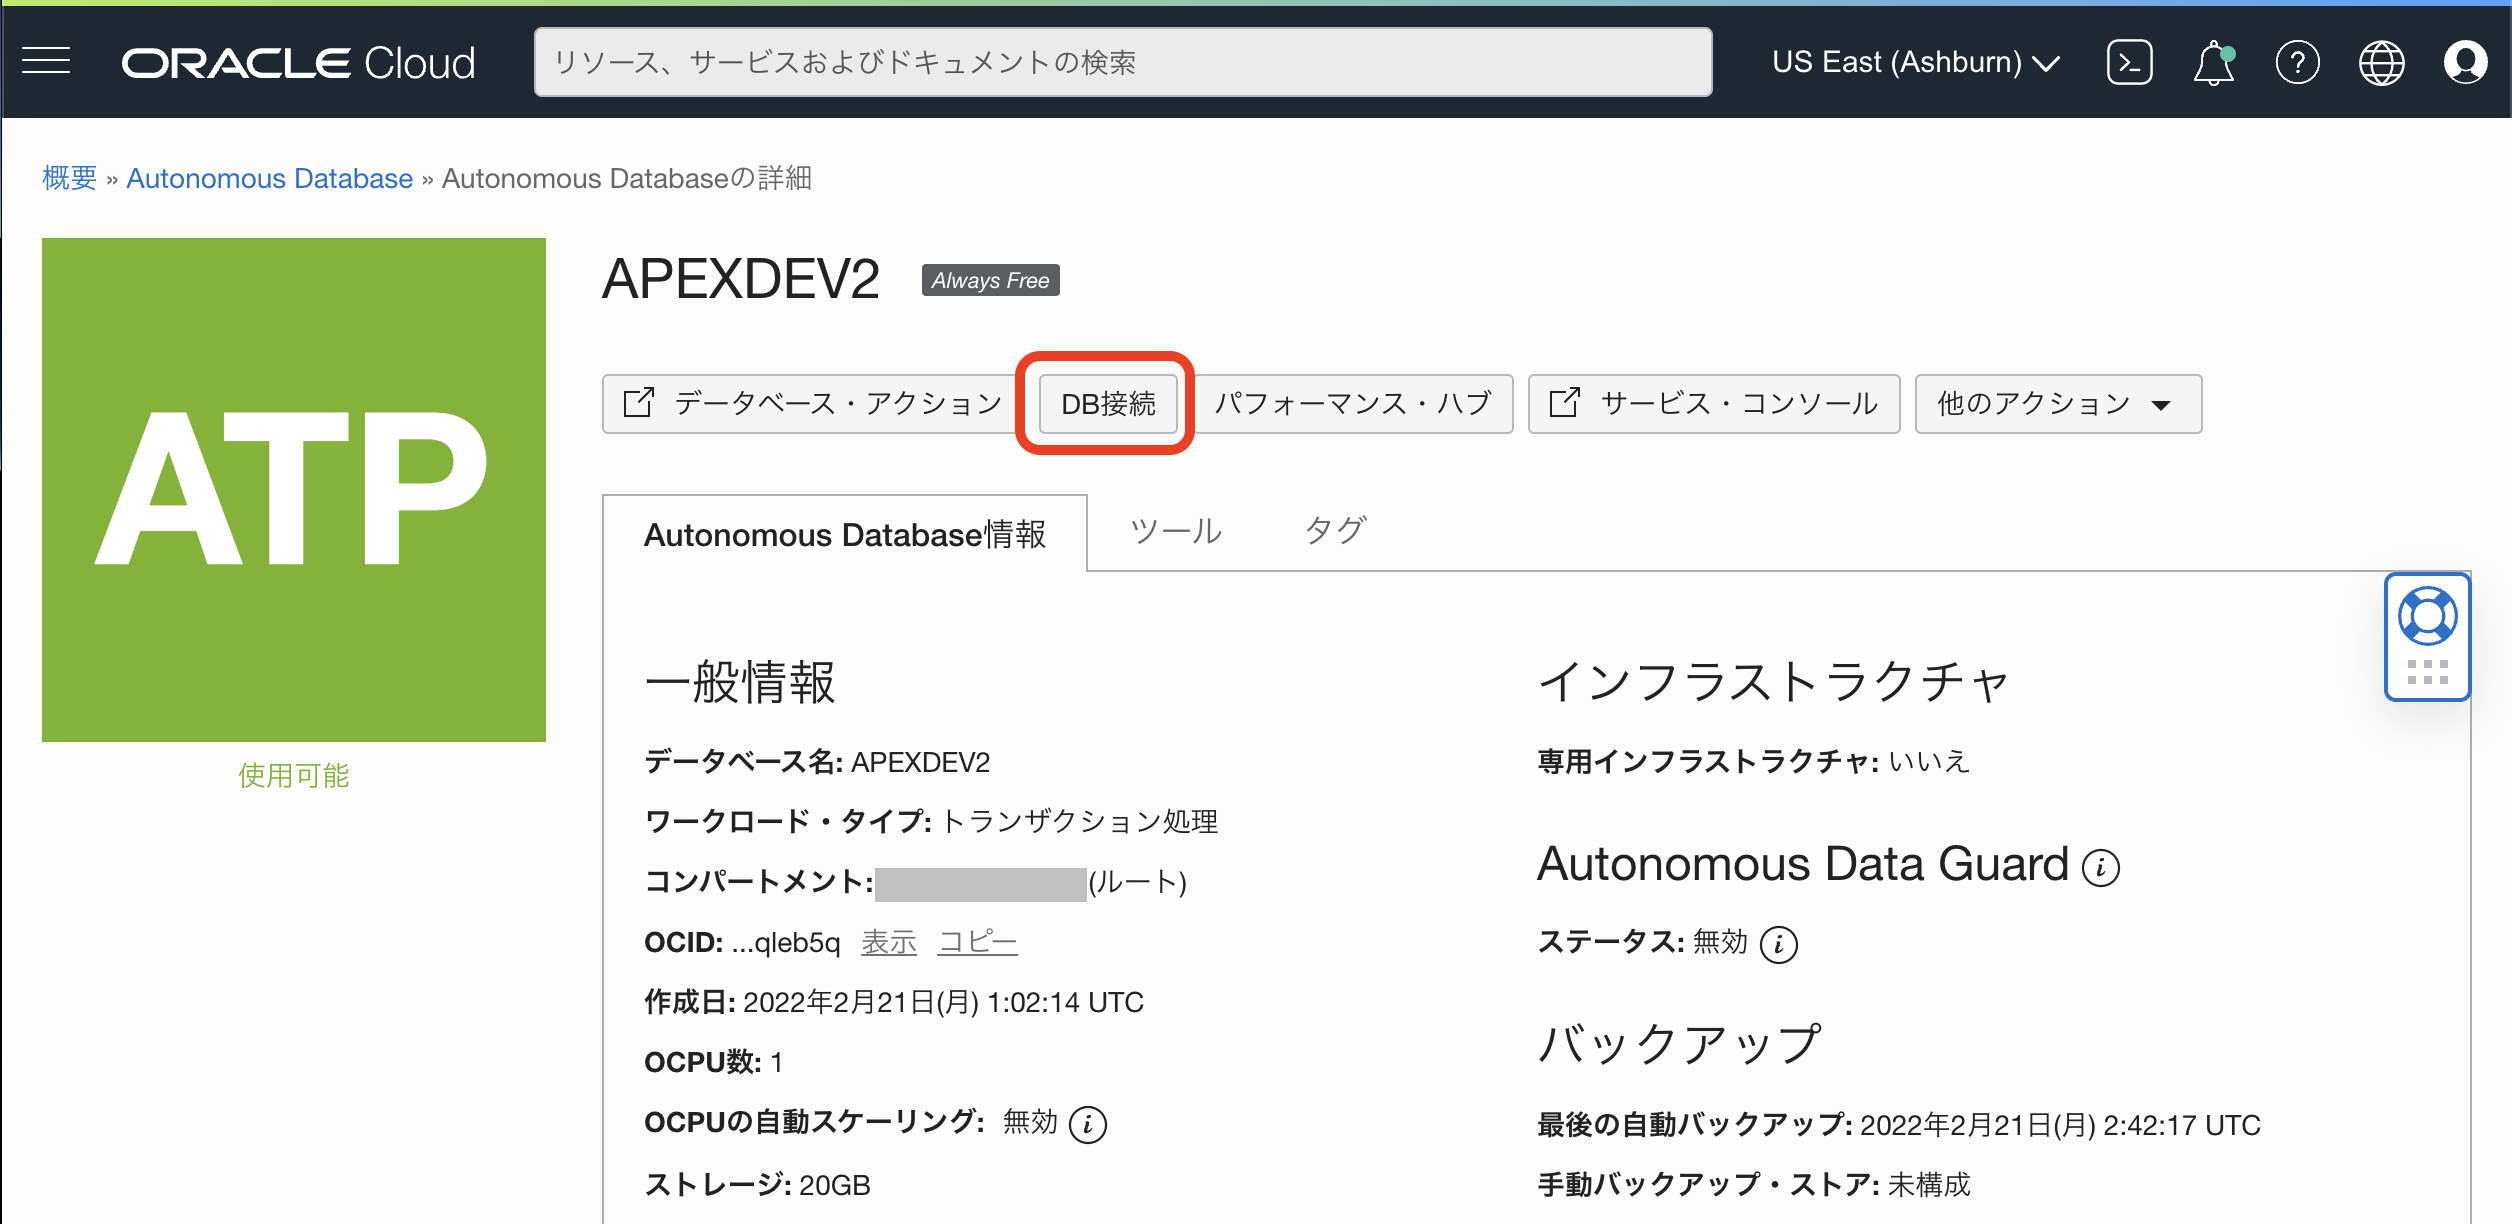2512x1224 pixels.
Task: Expand the 他のアクション dropdown
Action: click(2058, 404)
